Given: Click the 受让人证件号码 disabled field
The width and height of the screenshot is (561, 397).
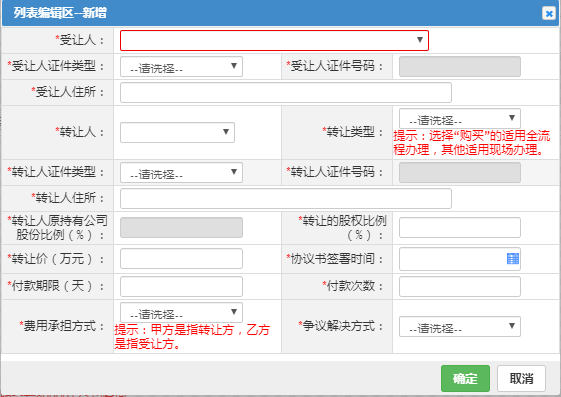Looking at the screenshot, I should pyautogui.click(x=460, y=67).
